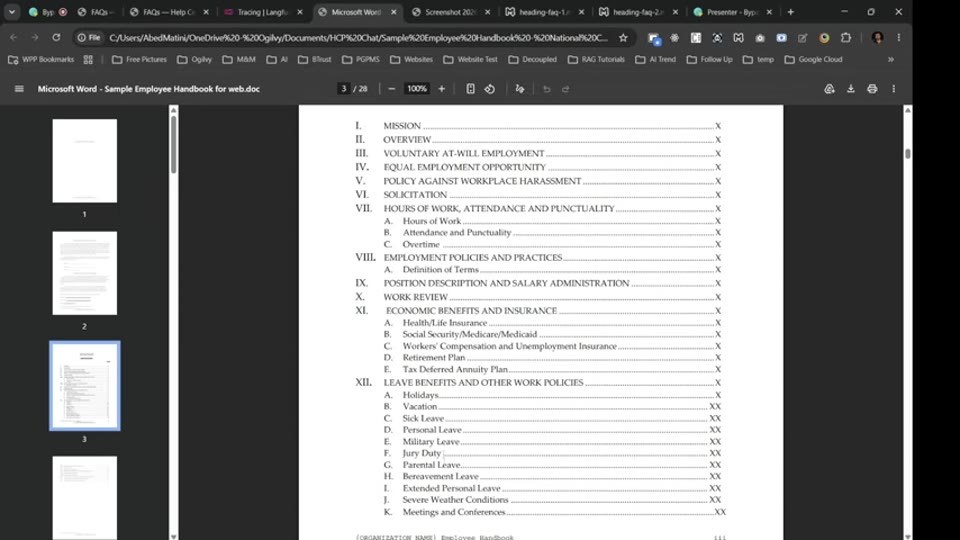Open the Website Test bookmark folder

tap(470, 59)
